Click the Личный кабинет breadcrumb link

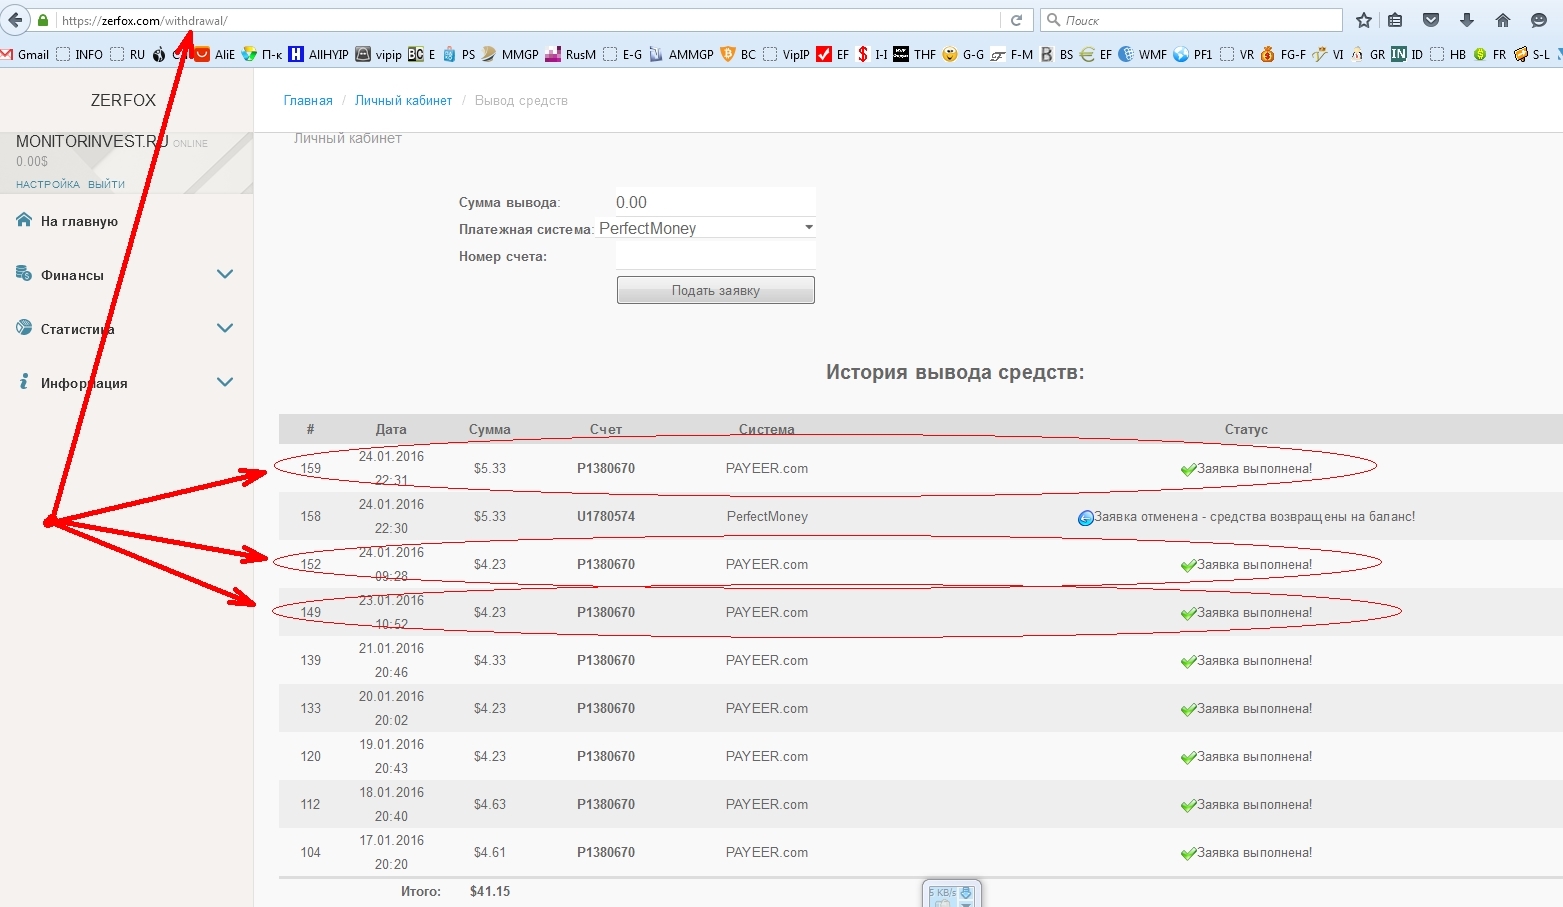(403, 101)
